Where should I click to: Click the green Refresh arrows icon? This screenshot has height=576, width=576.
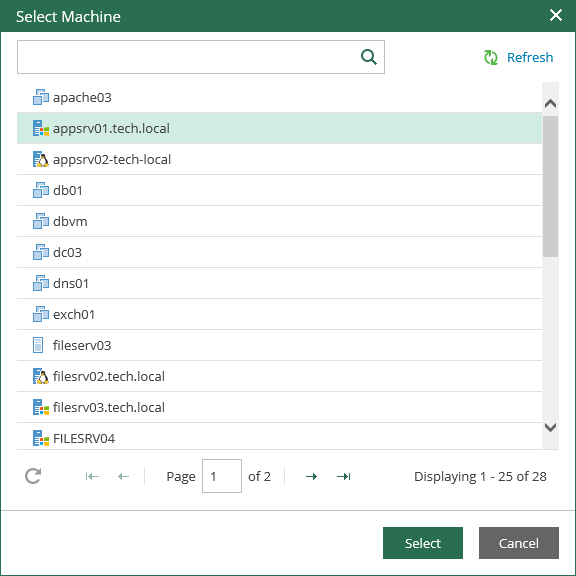coord(490,58)
